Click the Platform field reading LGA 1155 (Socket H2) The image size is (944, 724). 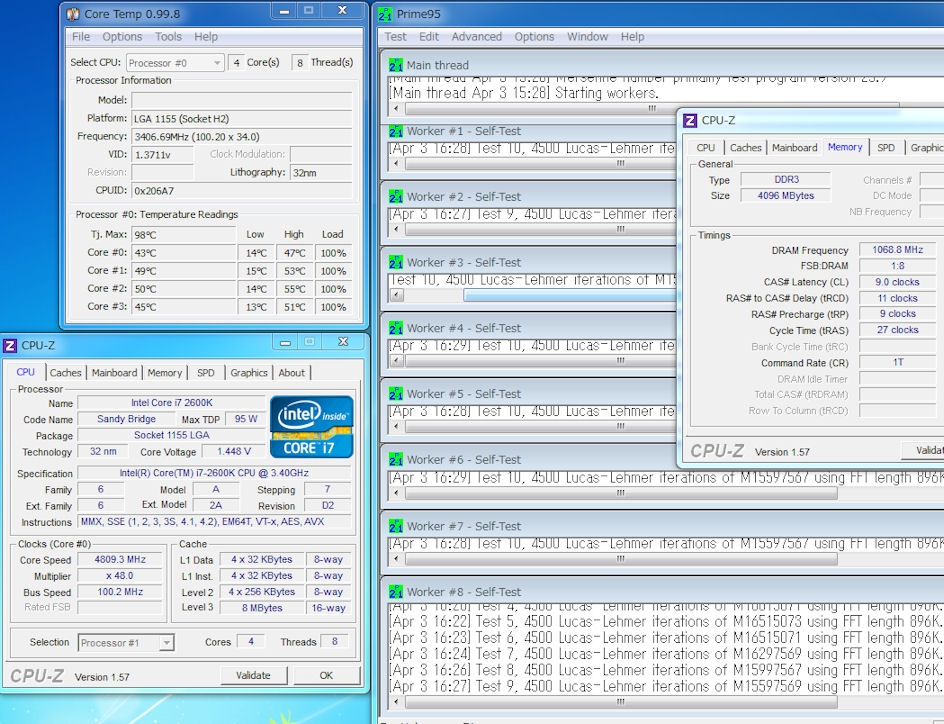242,119
